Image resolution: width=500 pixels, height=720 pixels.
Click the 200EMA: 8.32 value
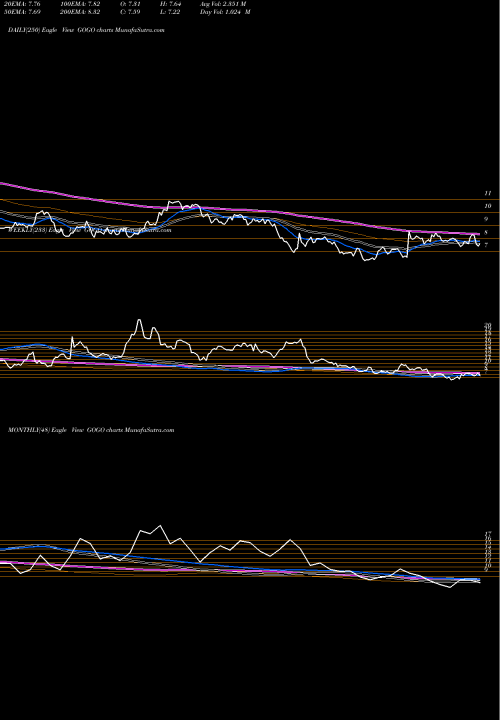click(80, 12)
